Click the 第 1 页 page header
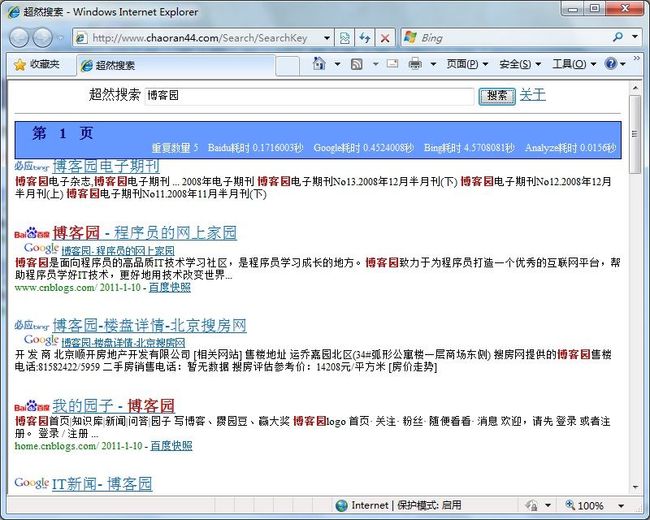This screenshot has width=650, height=520. [63, 133]
